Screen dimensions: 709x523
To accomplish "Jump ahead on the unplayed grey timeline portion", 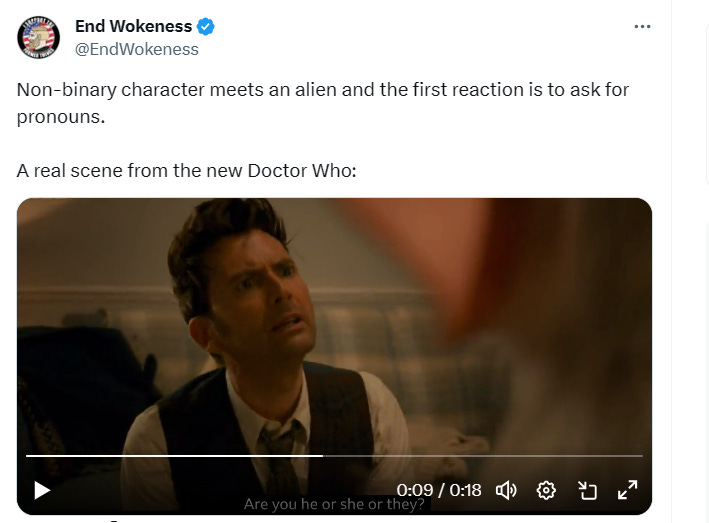I will tap(482, 456).
